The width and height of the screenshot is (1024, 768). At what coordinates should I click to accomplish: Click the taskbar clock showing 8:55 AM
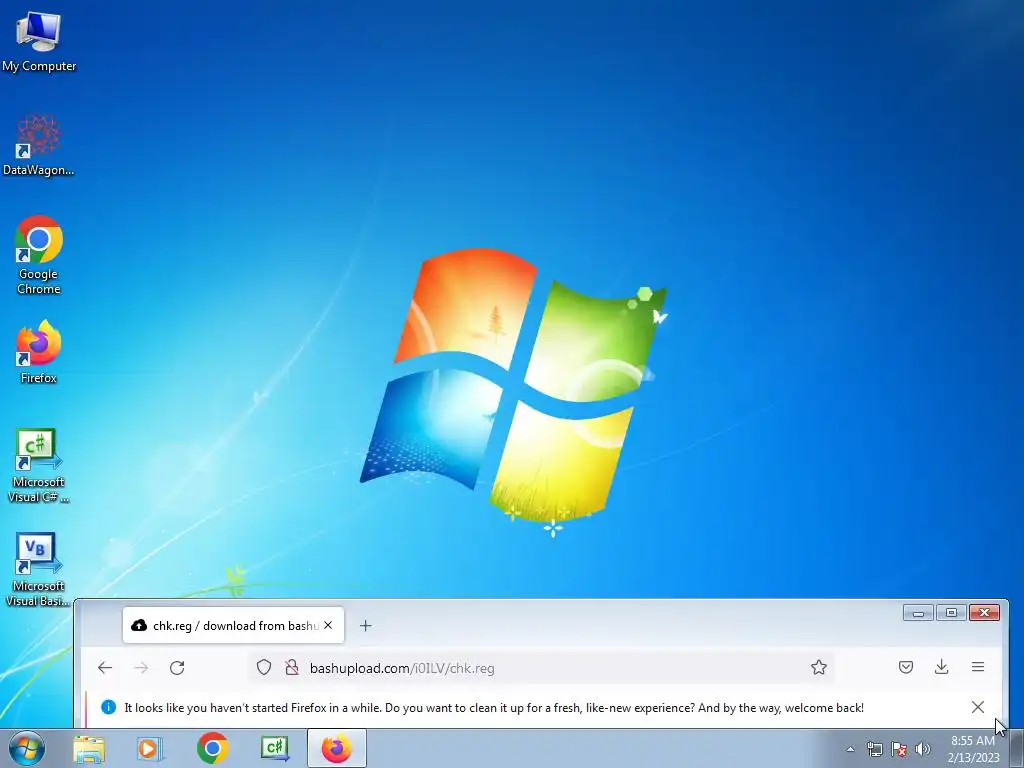tap(973, 749)
